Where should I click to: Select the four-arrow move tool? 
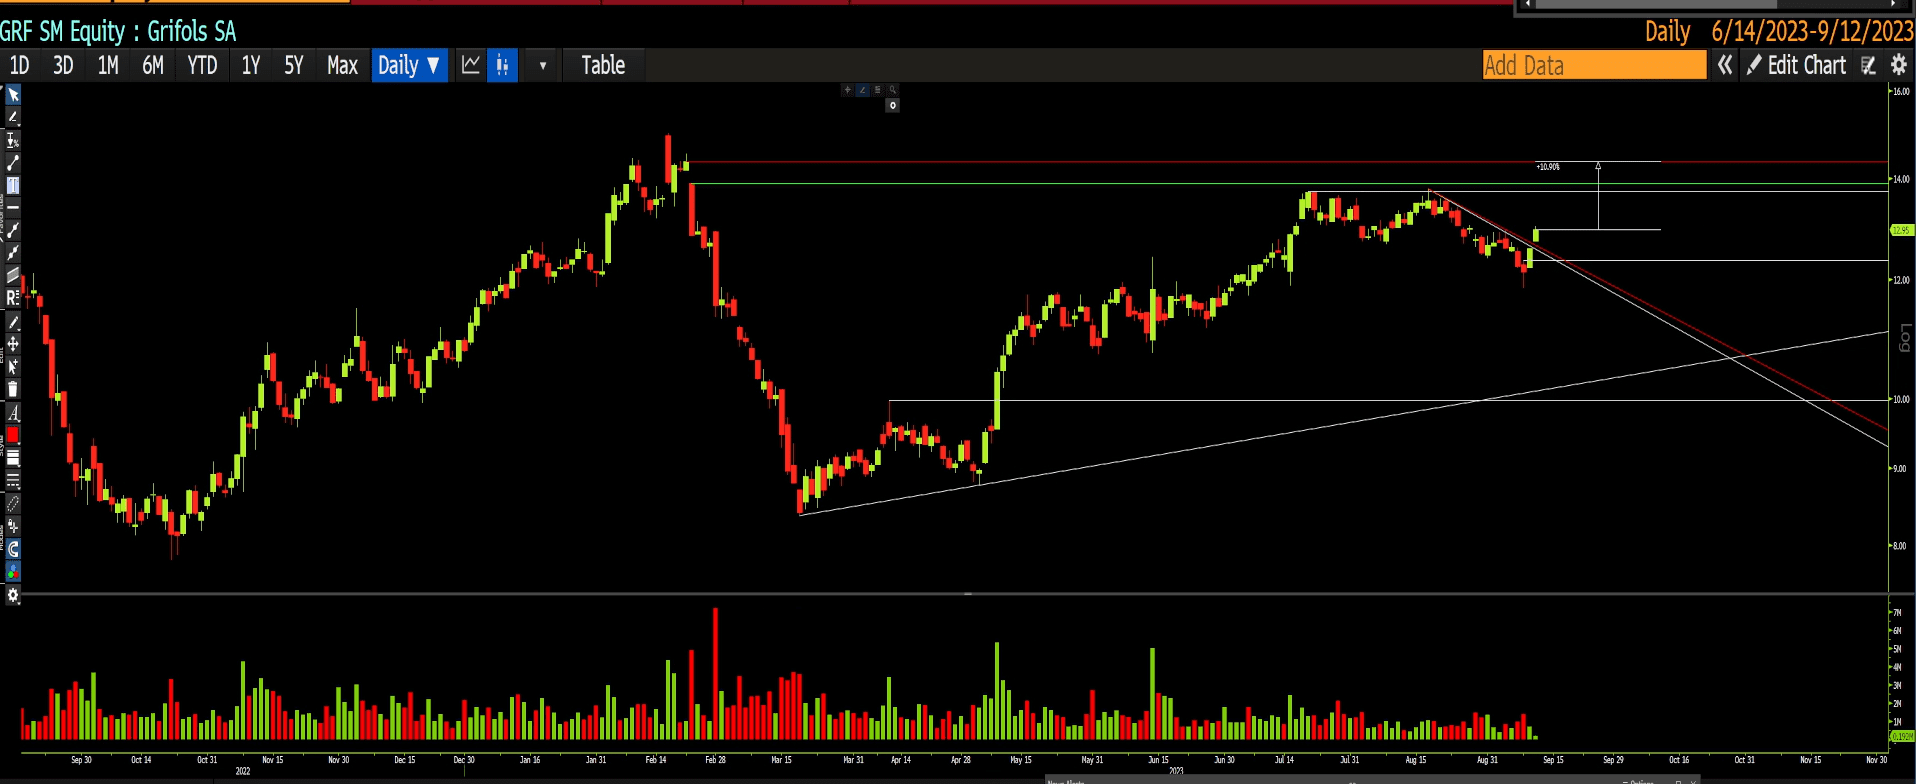[13, 344]
